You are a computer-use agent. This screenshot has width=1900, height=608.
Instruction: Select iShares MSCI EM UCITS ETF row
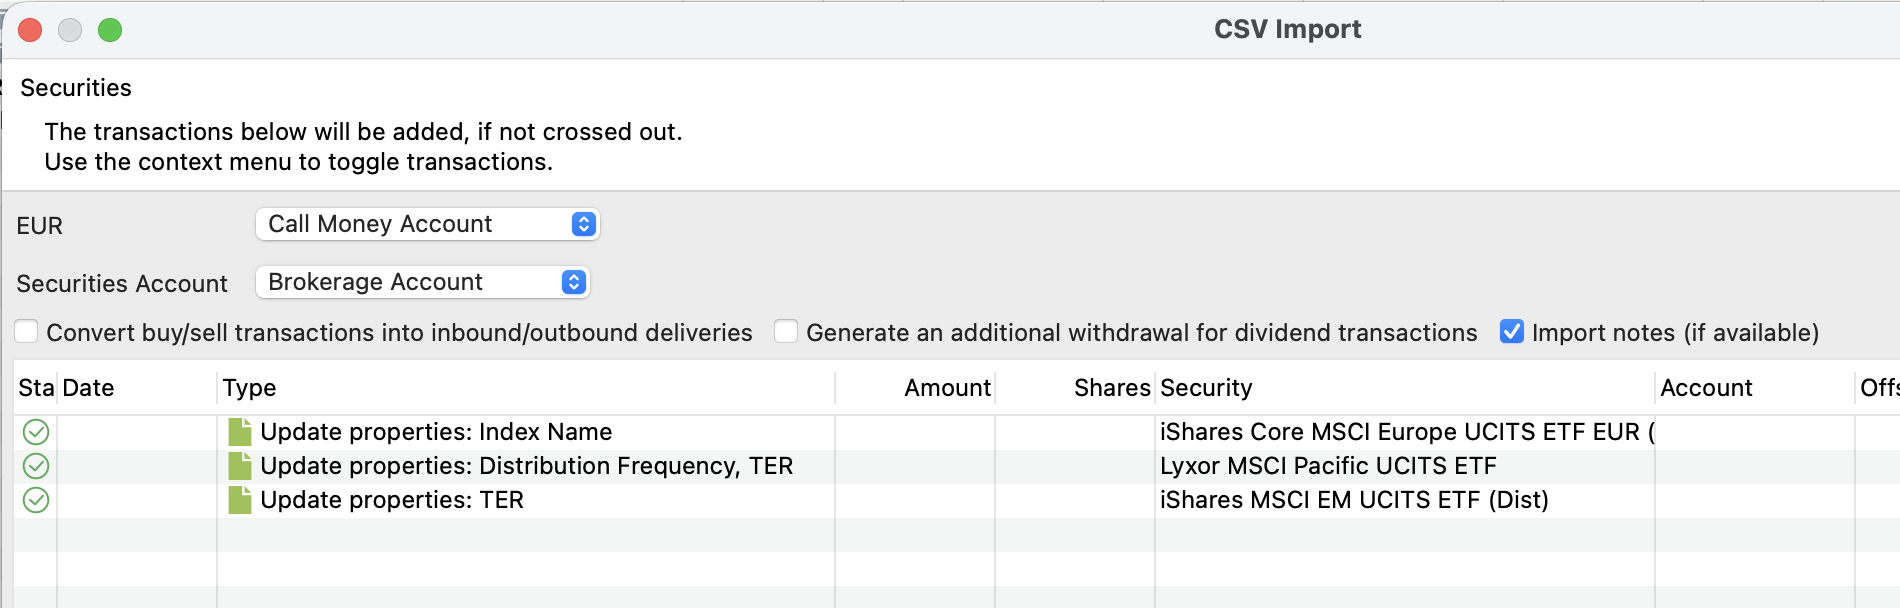[x=957, y=500]
